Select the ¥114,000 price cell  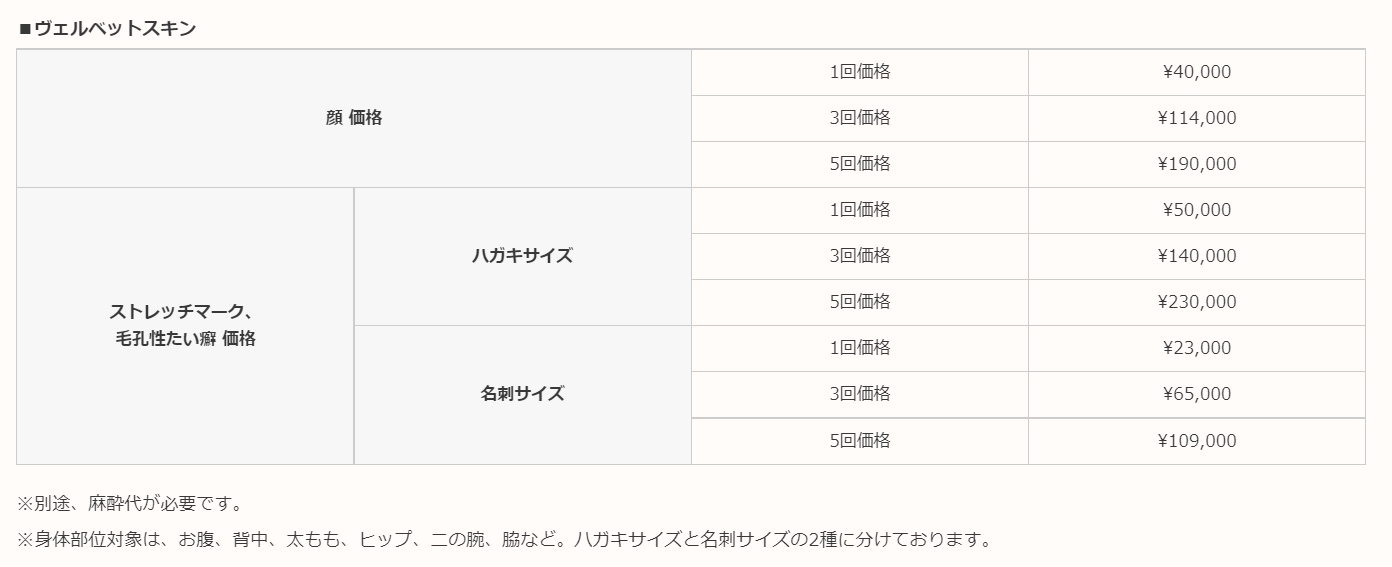pyautogui.click(x=1197, y=118)
